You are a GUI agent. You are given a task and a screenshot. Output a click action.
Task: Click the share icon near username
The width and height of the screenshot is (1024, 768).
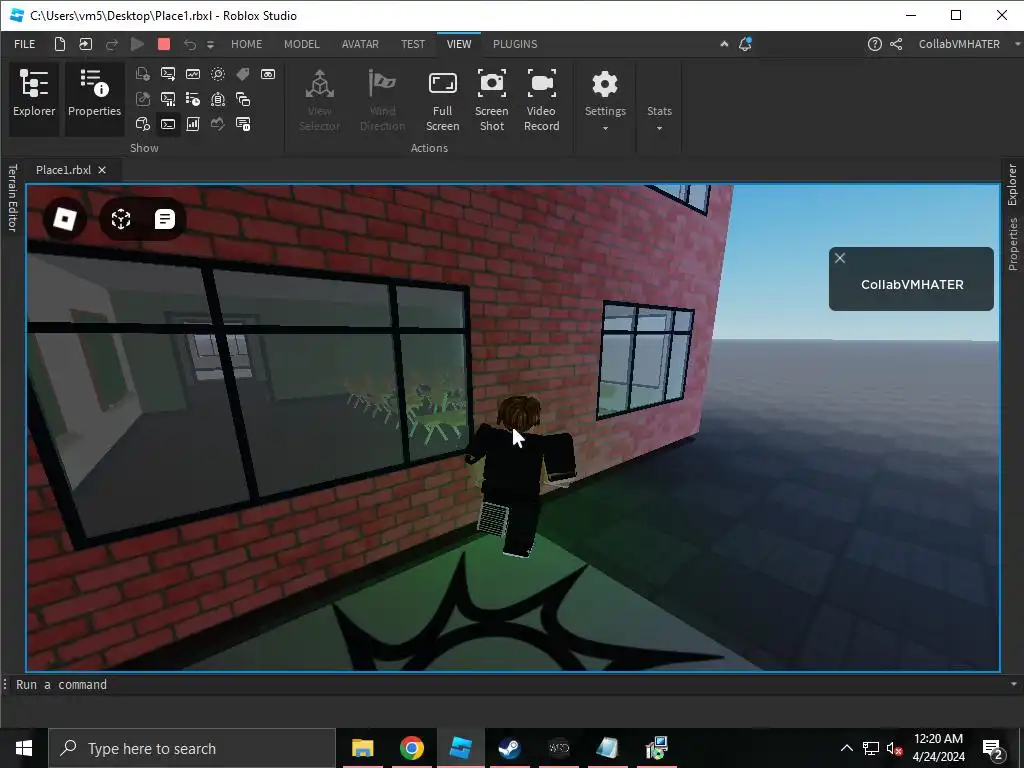(896, 44)
